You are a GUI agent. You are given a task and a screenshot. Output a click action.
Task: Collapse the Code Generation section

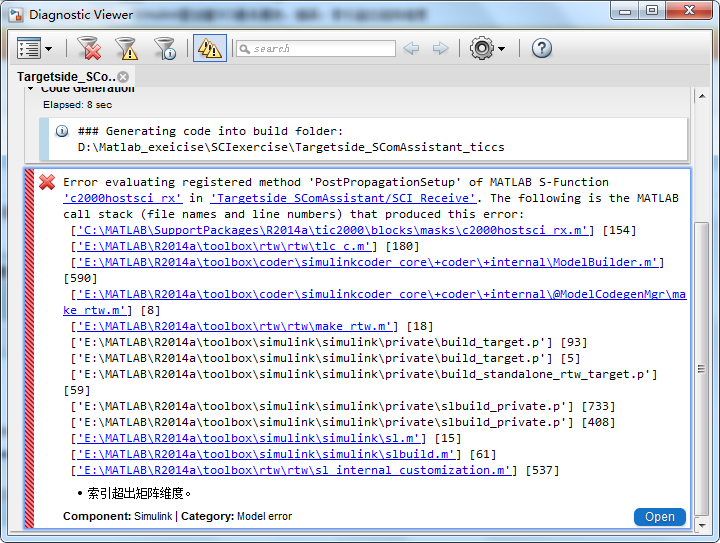tap(31, 88)
